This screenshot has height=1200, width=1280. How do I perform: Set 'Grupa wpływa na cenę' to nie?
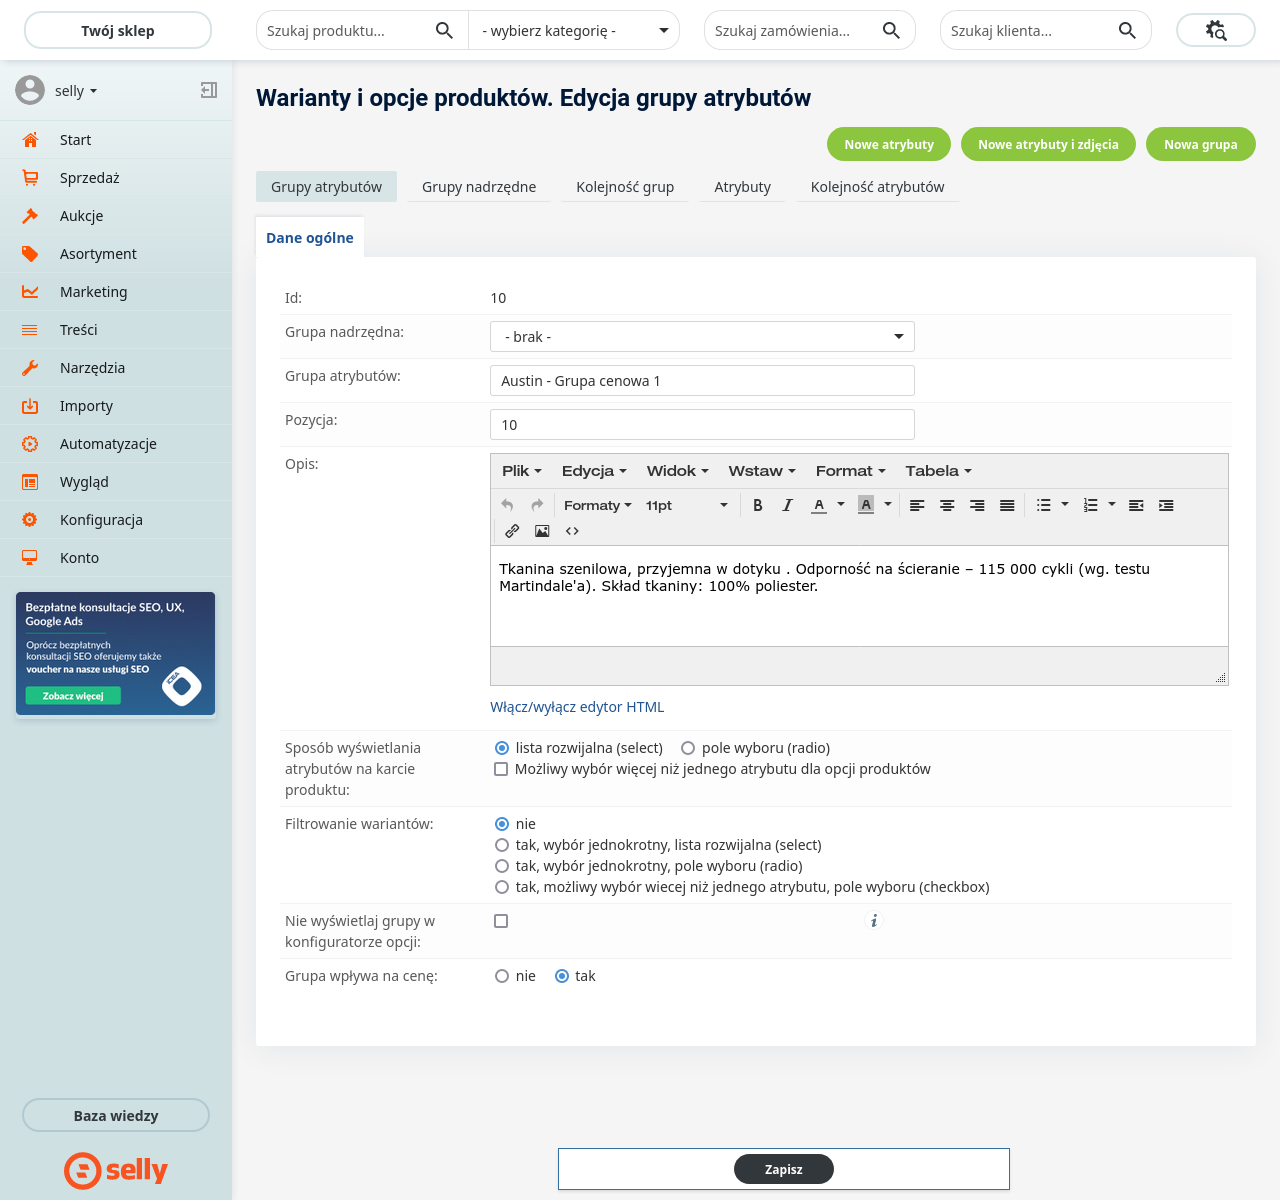[502, 976]
